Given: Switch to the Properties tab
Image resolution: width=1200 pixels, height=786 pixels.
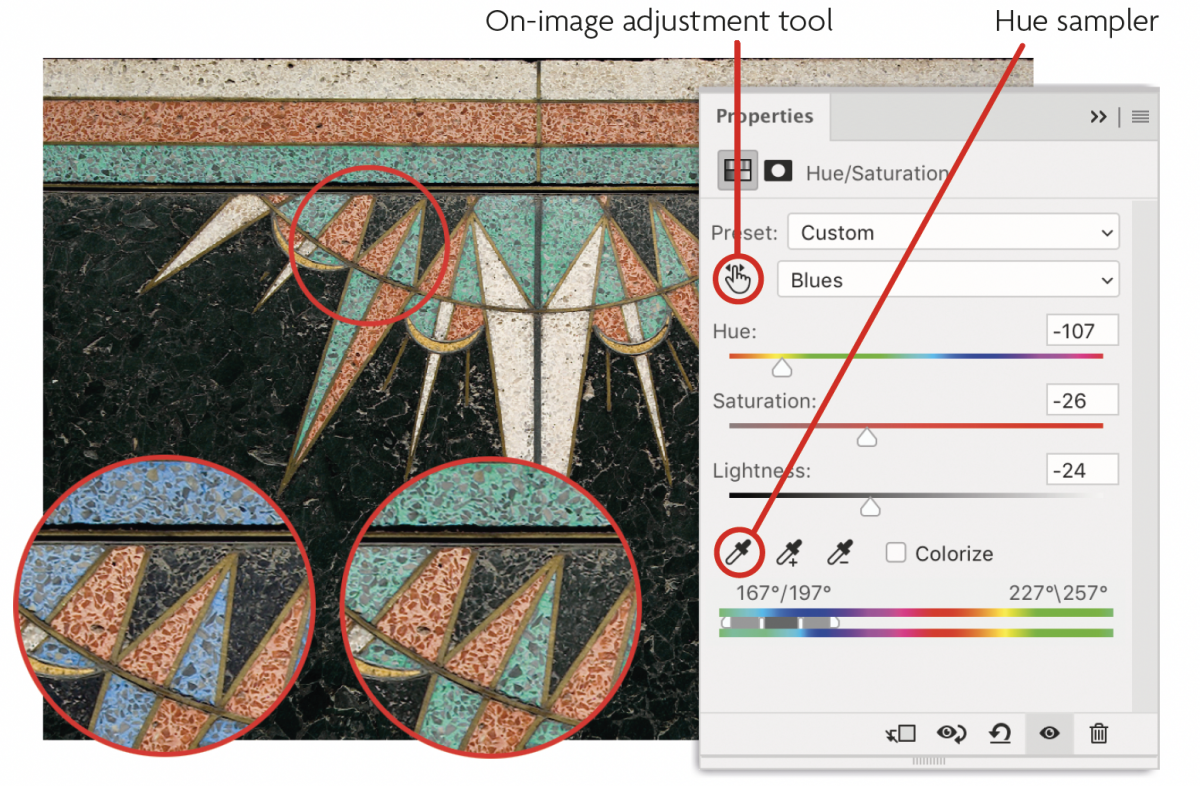Looking at the screenshot, I should point(764,117).
